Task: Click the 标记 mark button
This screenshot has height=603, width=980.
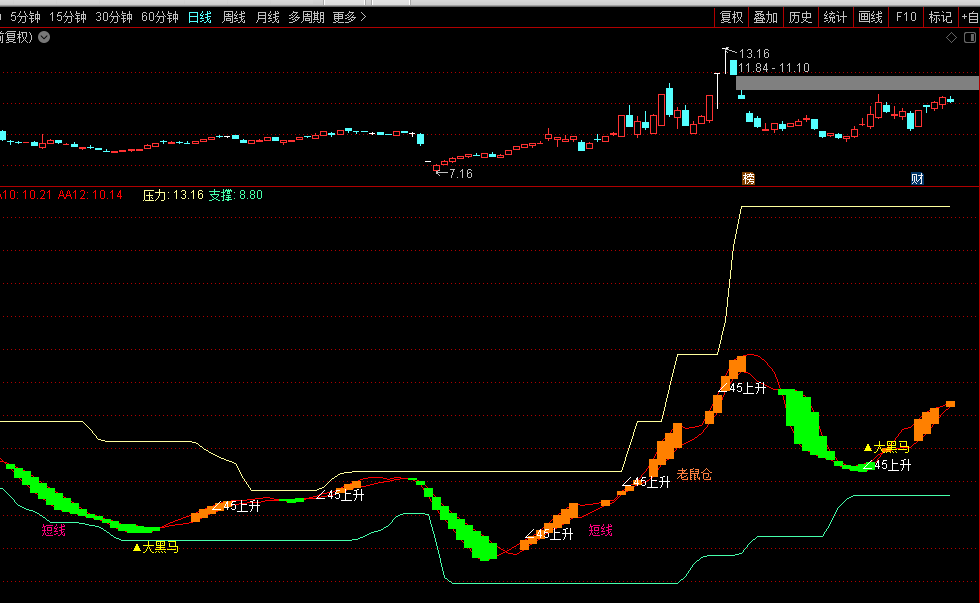Action: click(x=940, y=17)
